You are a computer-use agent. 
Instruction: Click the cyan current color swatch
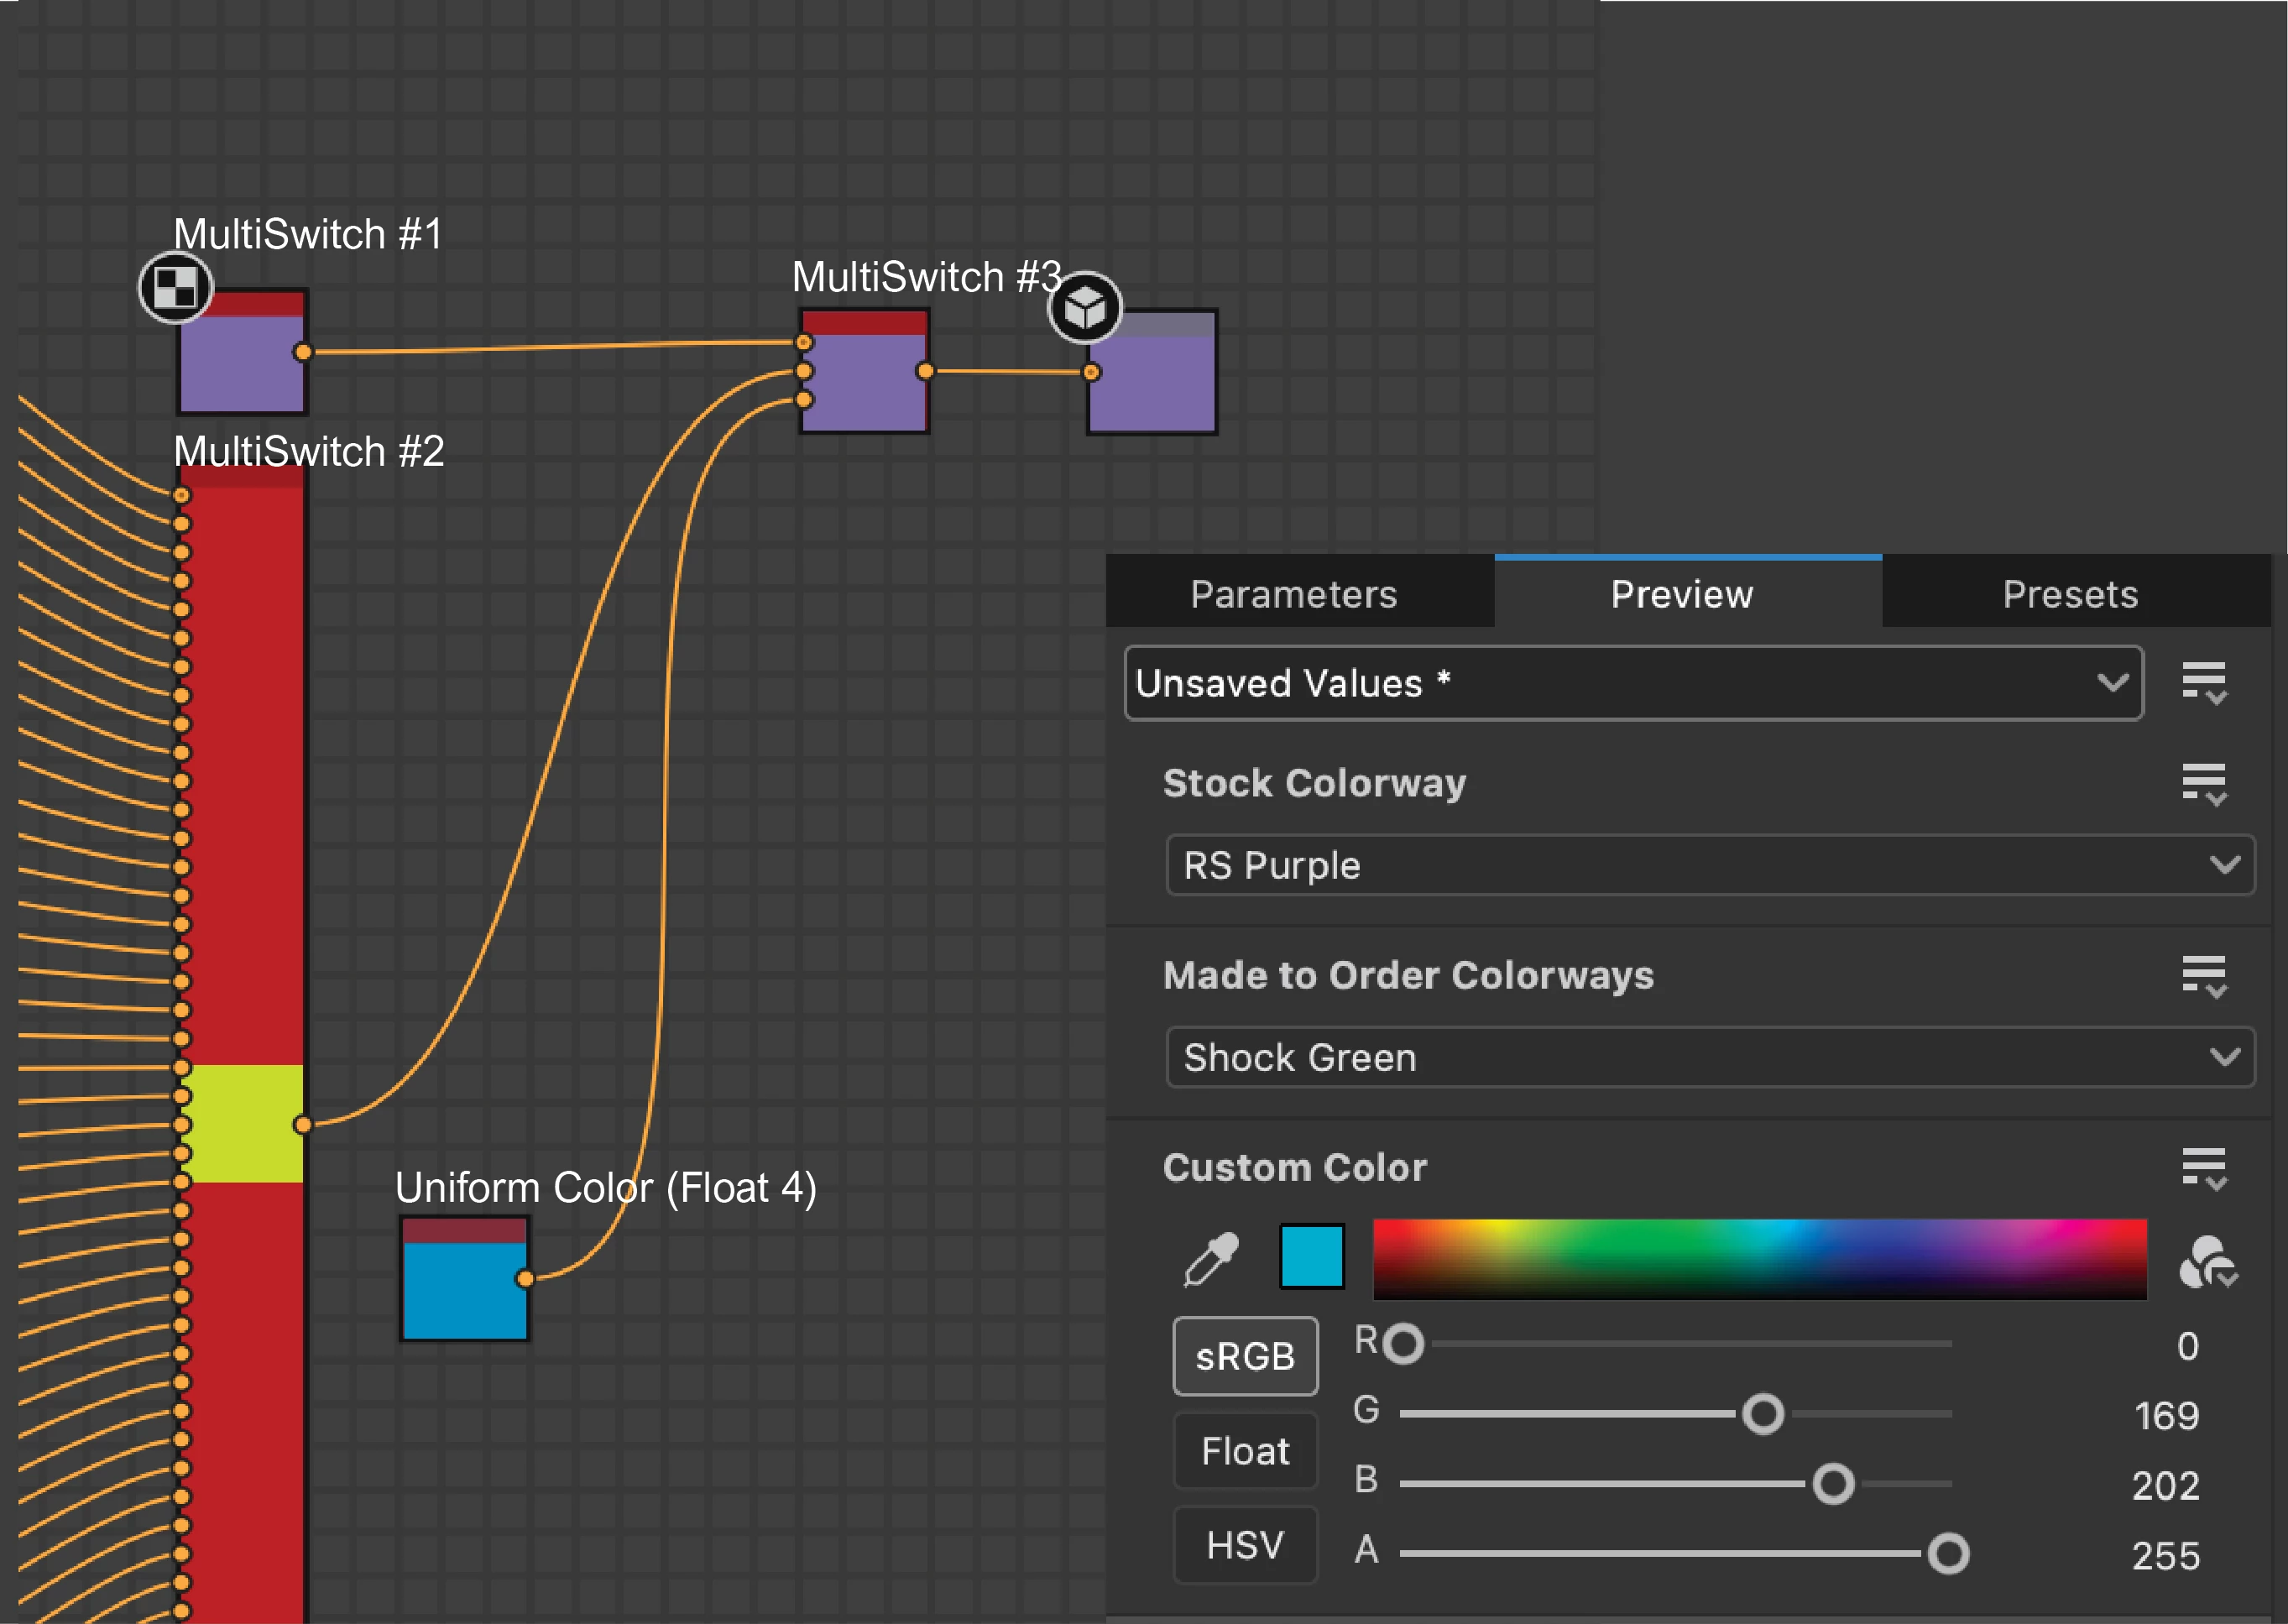1311,1256
